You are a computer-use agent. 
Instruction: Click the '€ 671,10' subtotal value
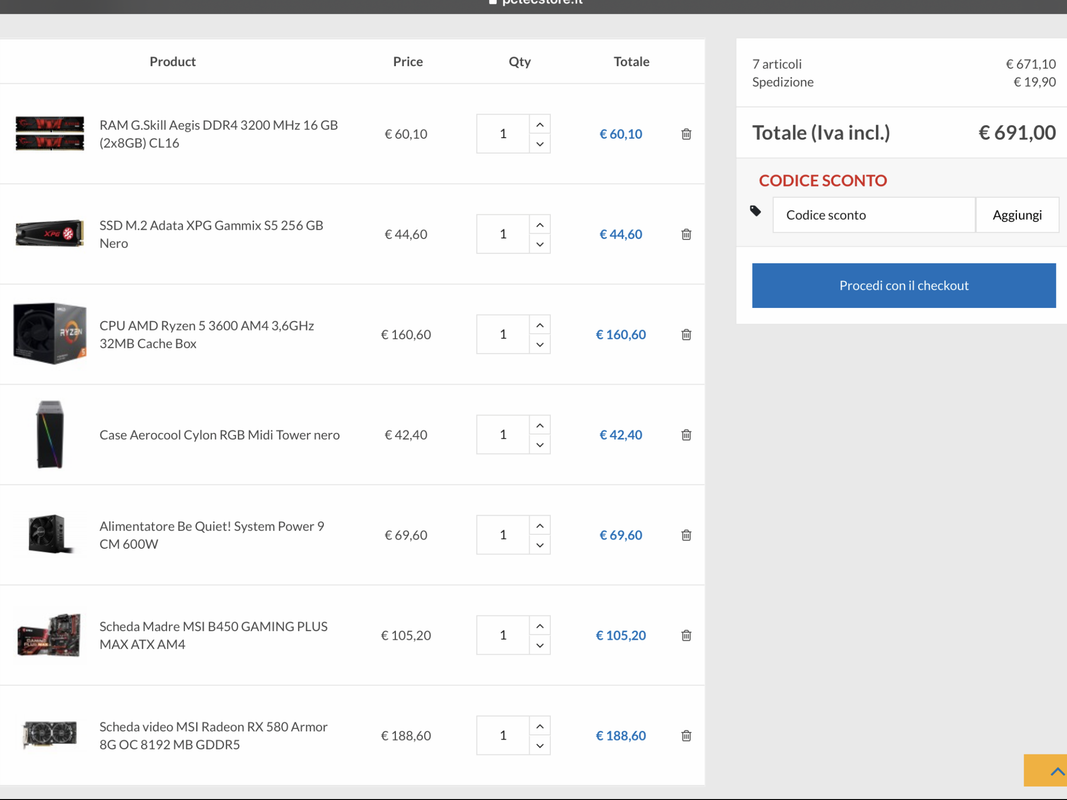pos(1031,64)
